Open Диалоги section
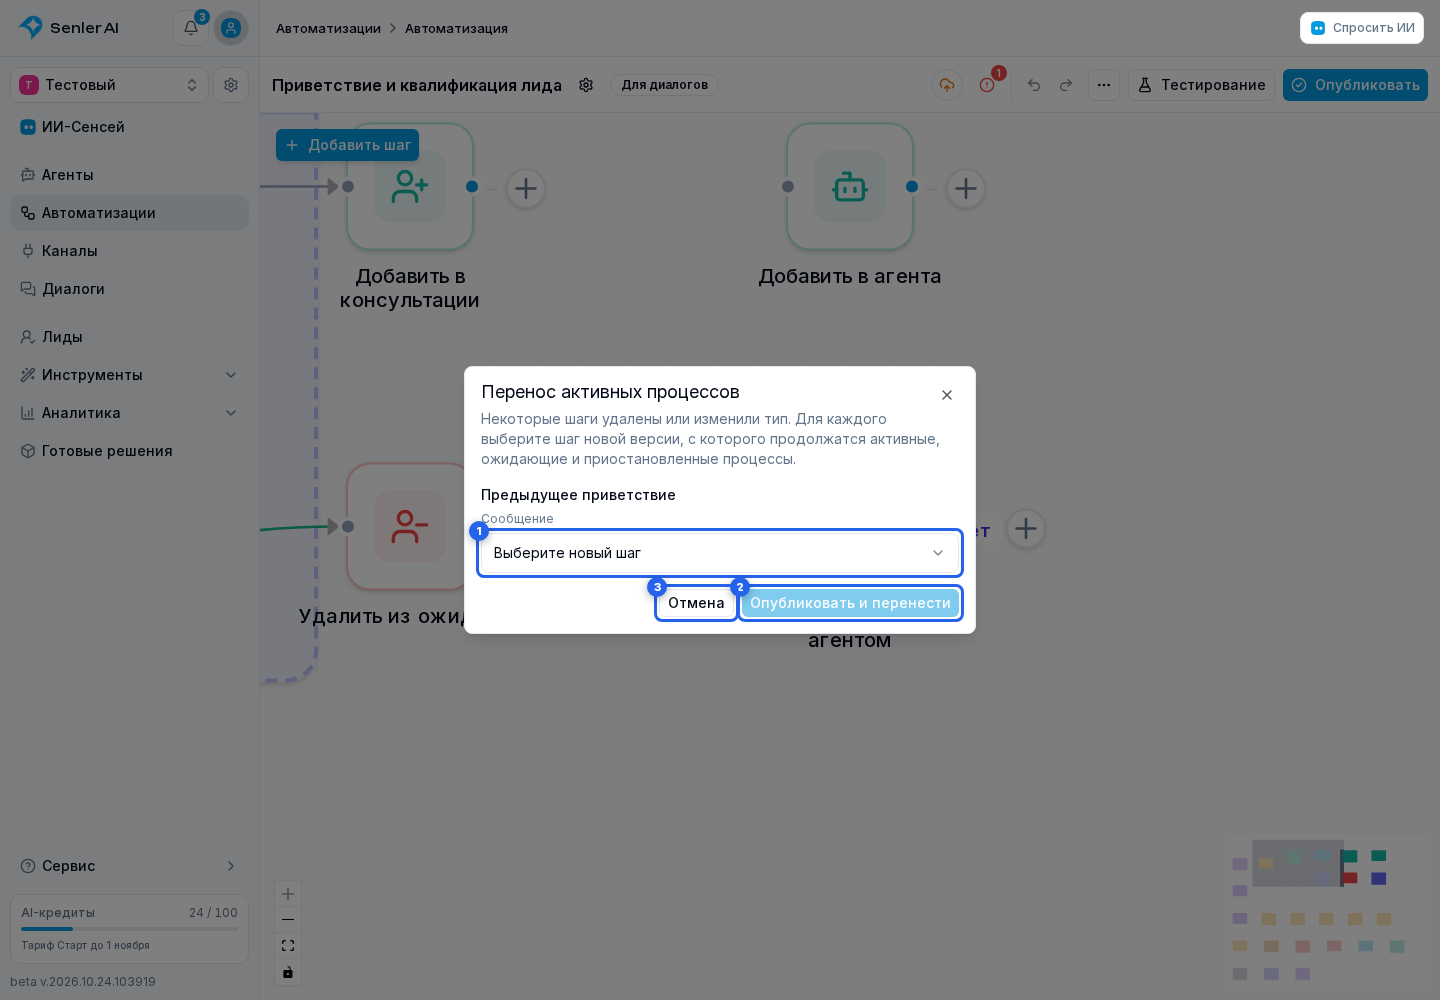1440x1000 pixels. (x=130, y=289)
